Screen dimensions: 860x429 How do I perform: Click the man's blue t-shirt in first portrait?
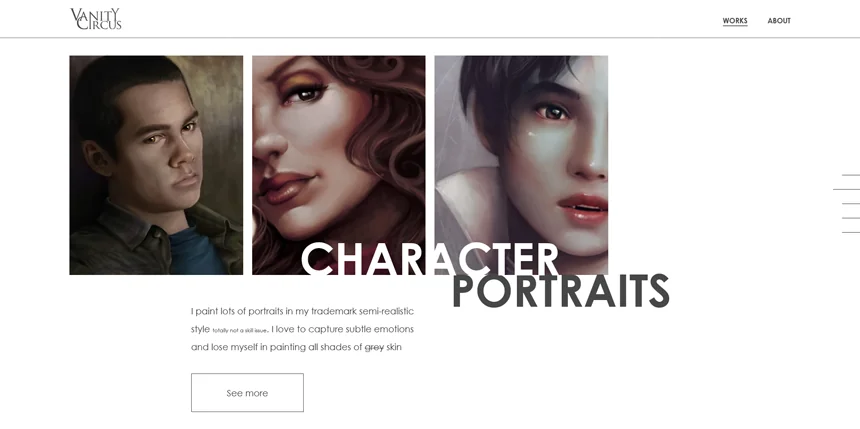coord(196,252)
